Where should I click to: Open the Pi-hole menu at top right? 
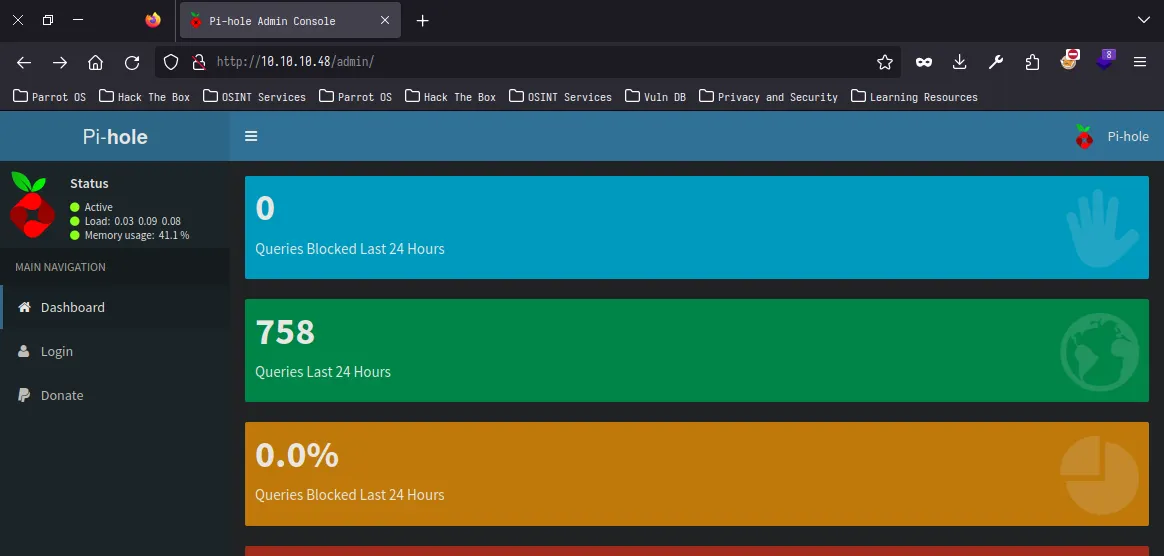tap(1112, 136)
